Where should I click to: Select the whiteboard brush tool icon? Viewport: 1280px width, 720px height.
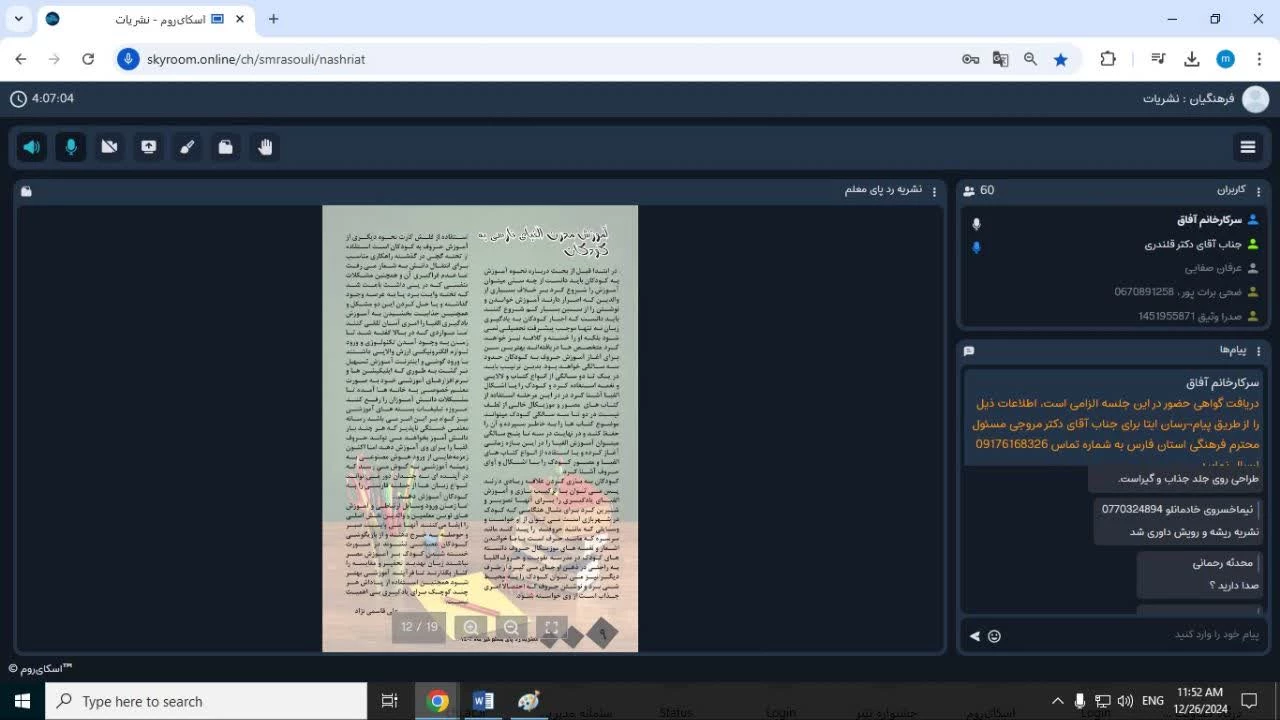187,147
